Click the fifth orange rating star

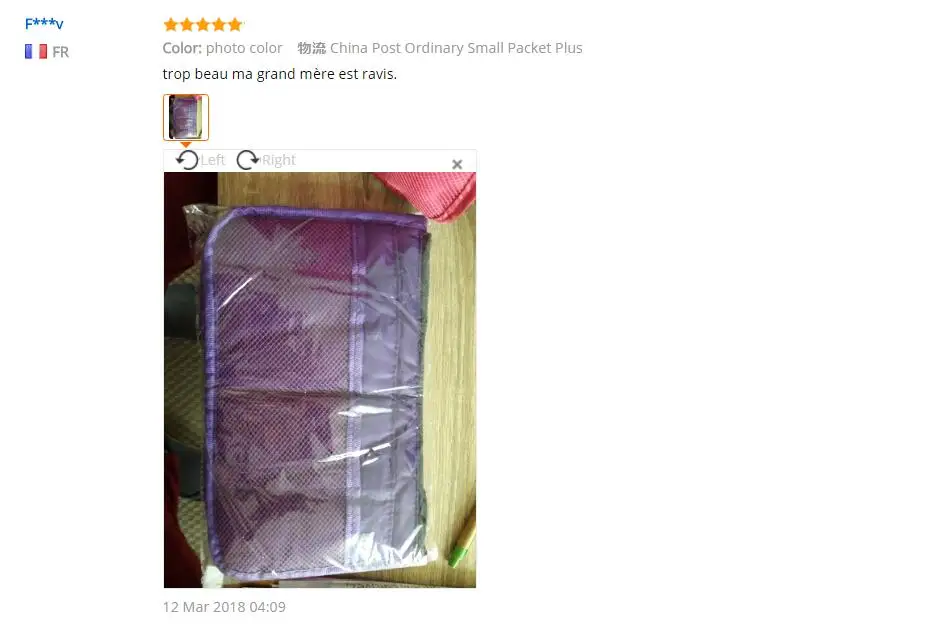(x=235, y=25)
